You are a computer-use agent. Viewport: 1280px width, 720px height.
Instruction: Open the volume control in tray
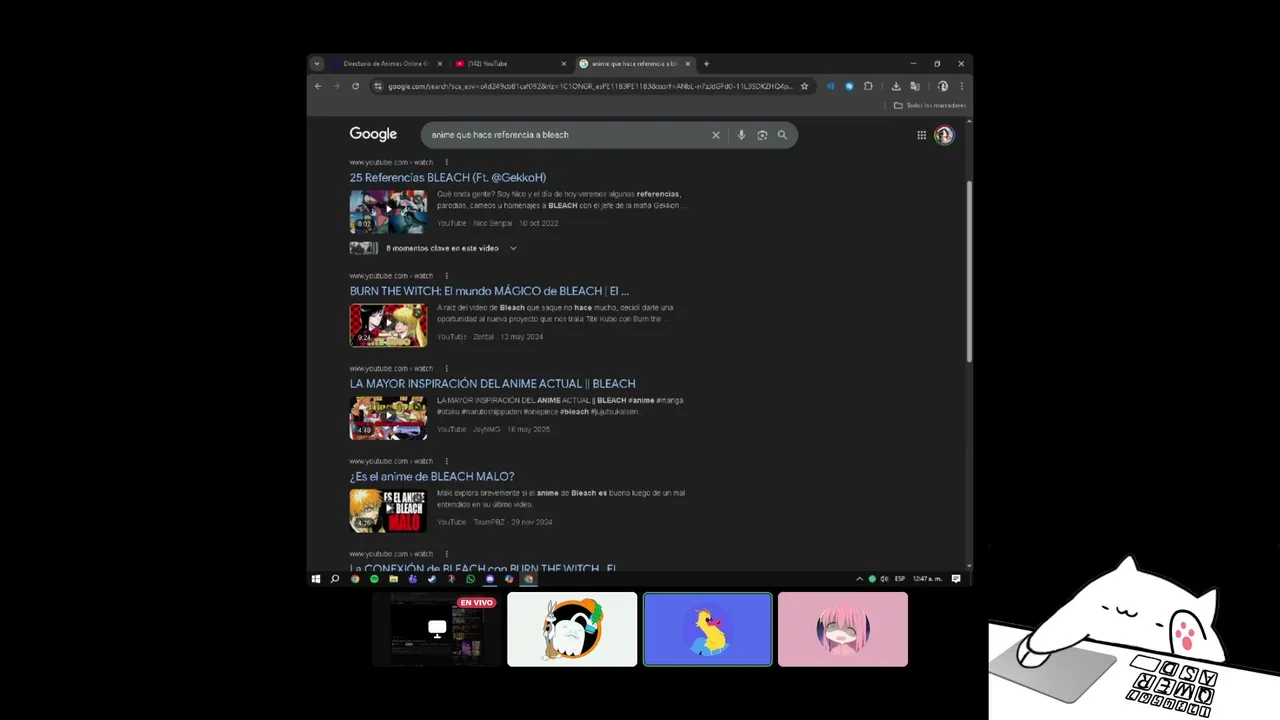[x=885, y=579]
